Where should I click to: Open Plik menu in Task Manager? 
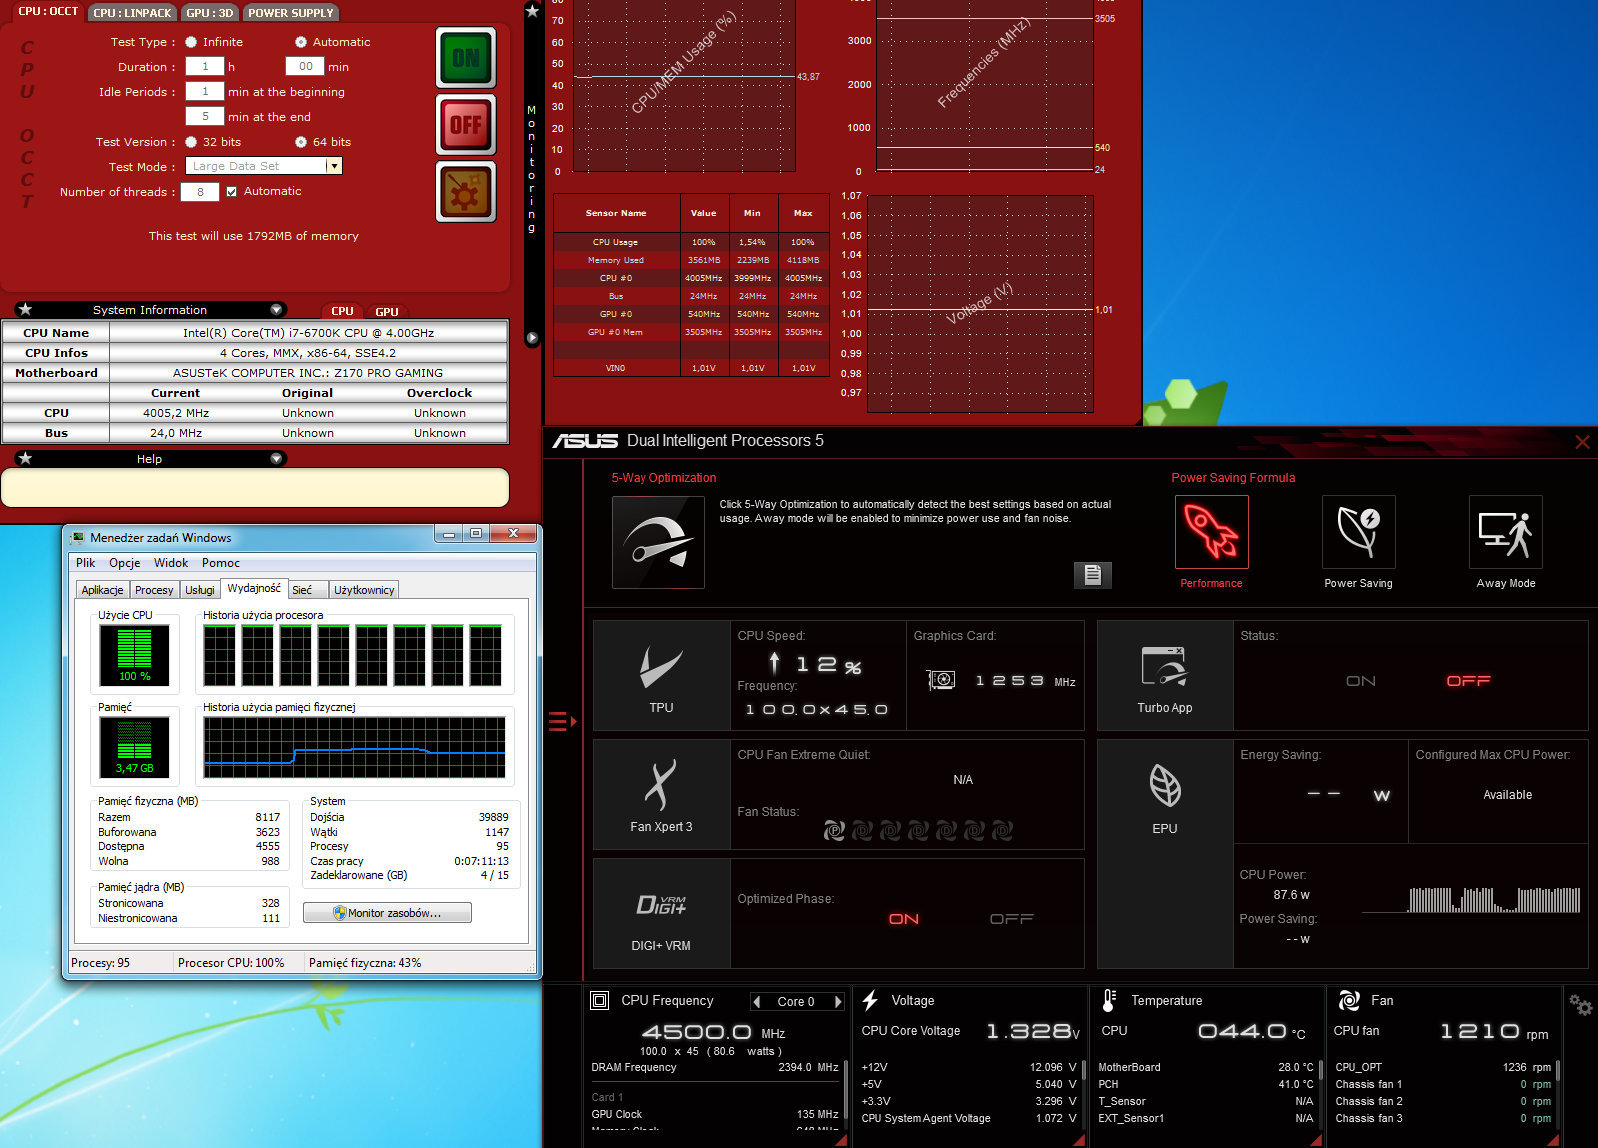point(86,563)
